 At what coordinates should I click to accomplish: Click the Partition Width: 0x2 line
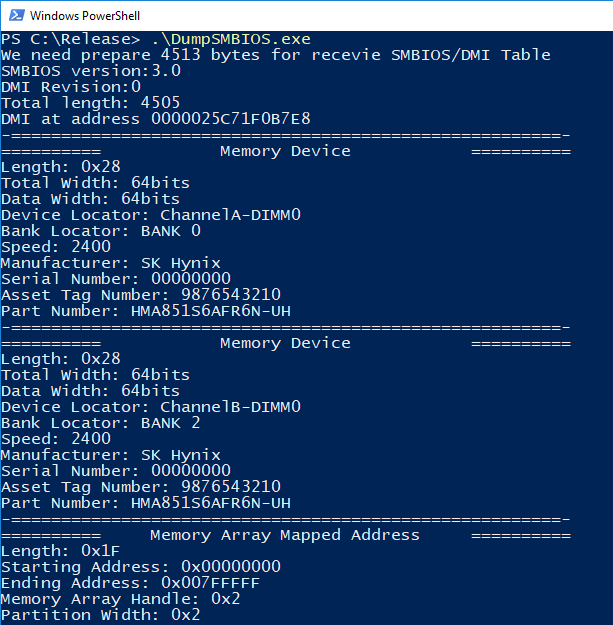(100, 615)
